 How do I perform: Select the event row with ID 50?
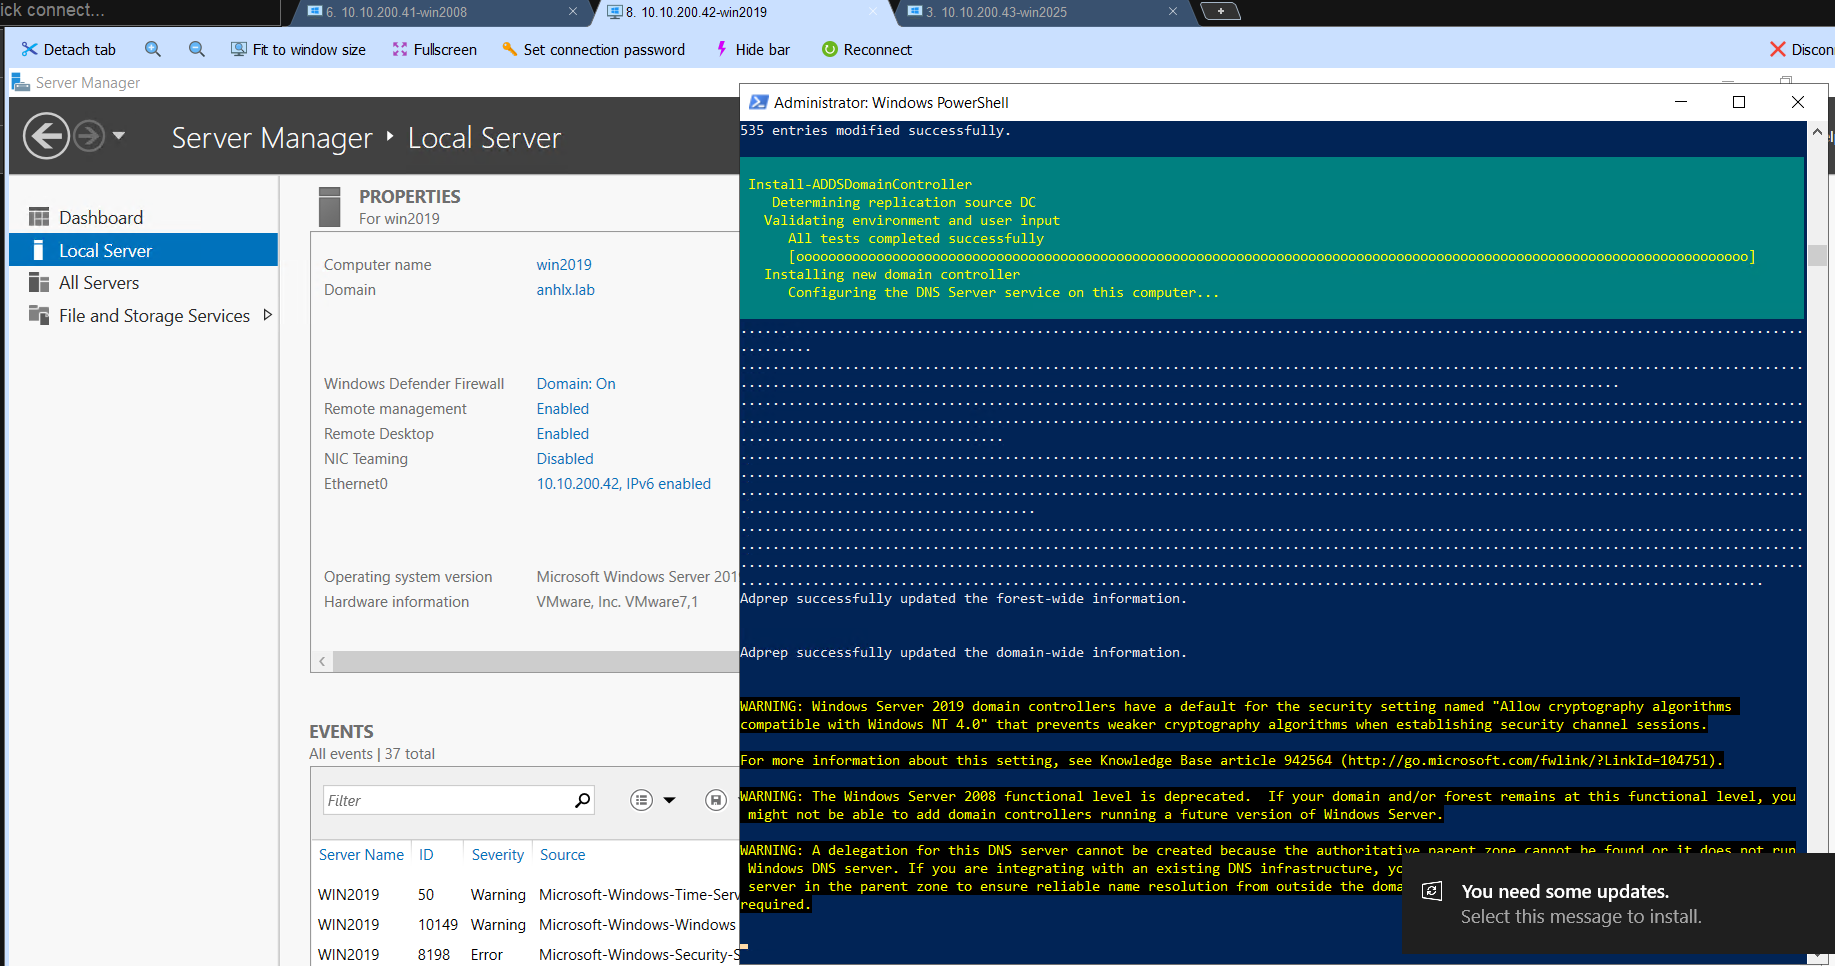(526, 895)
